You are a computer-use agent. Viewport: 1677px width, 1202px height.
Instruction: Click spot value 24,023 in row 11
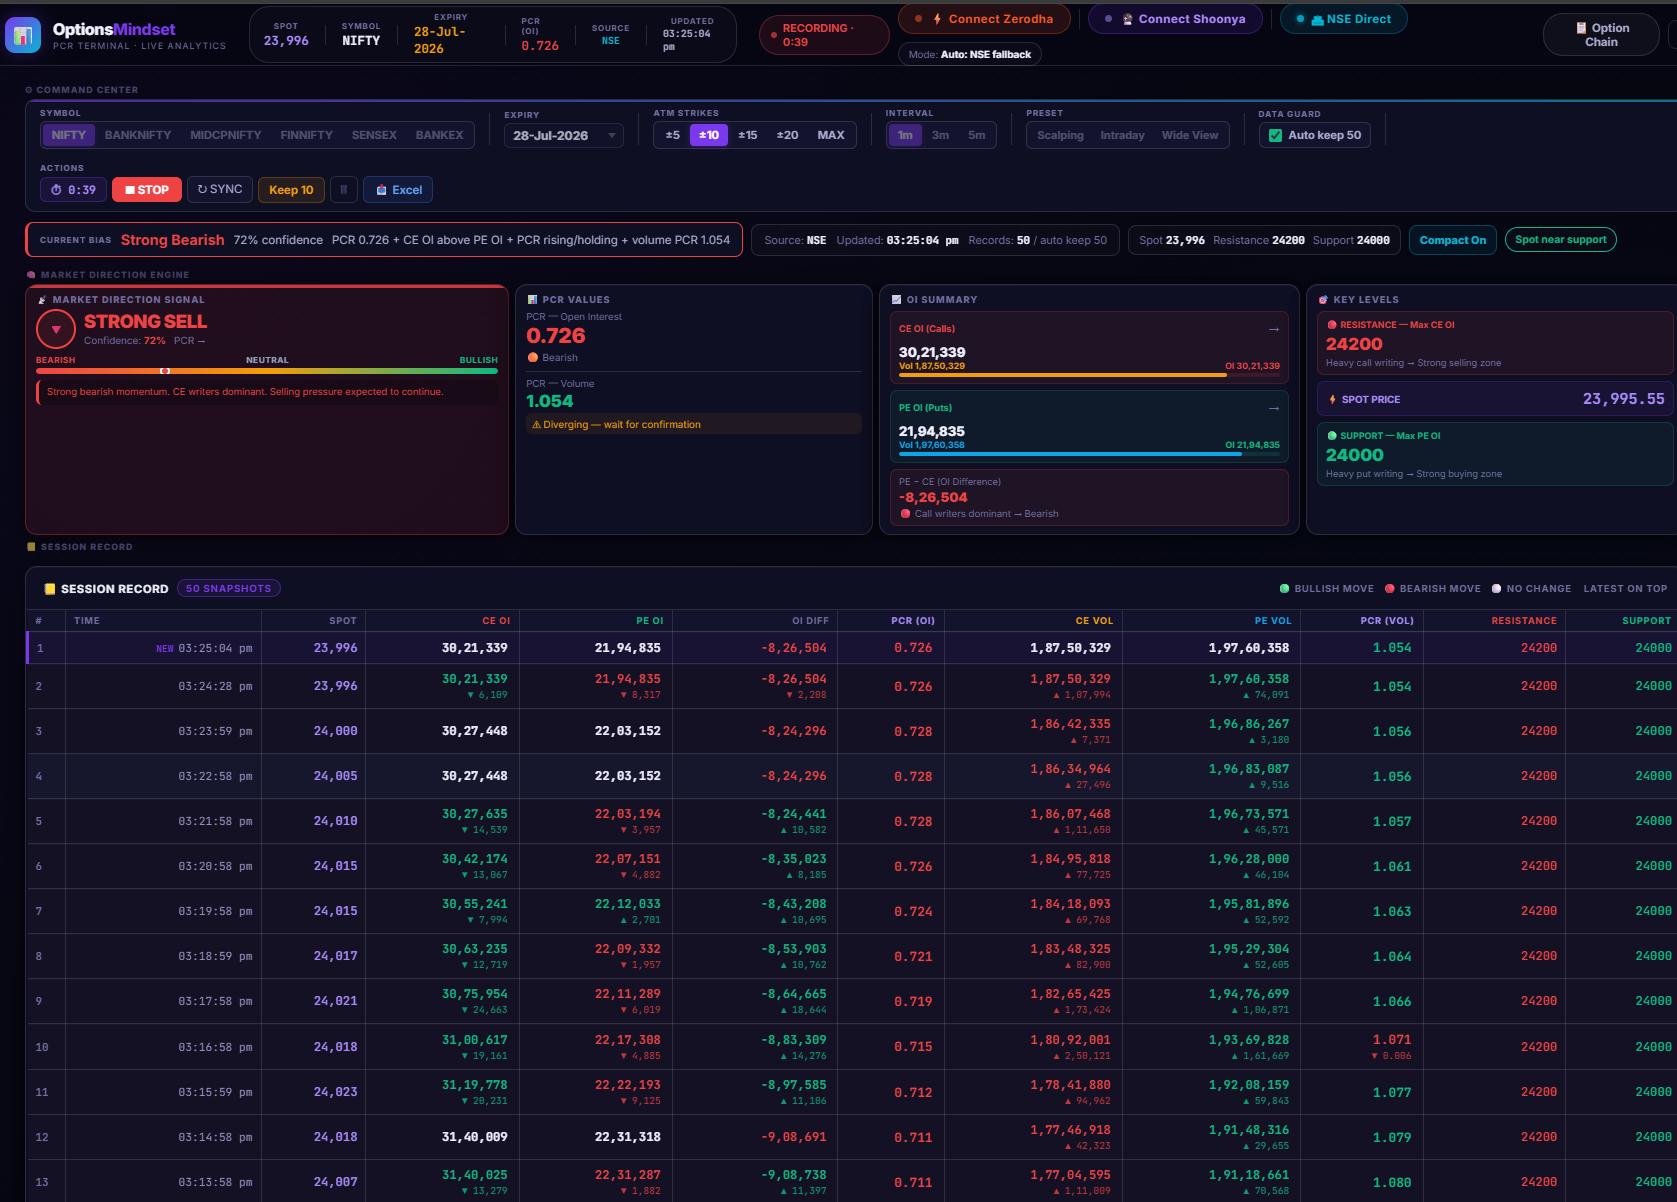click(x=335, y=1092)
